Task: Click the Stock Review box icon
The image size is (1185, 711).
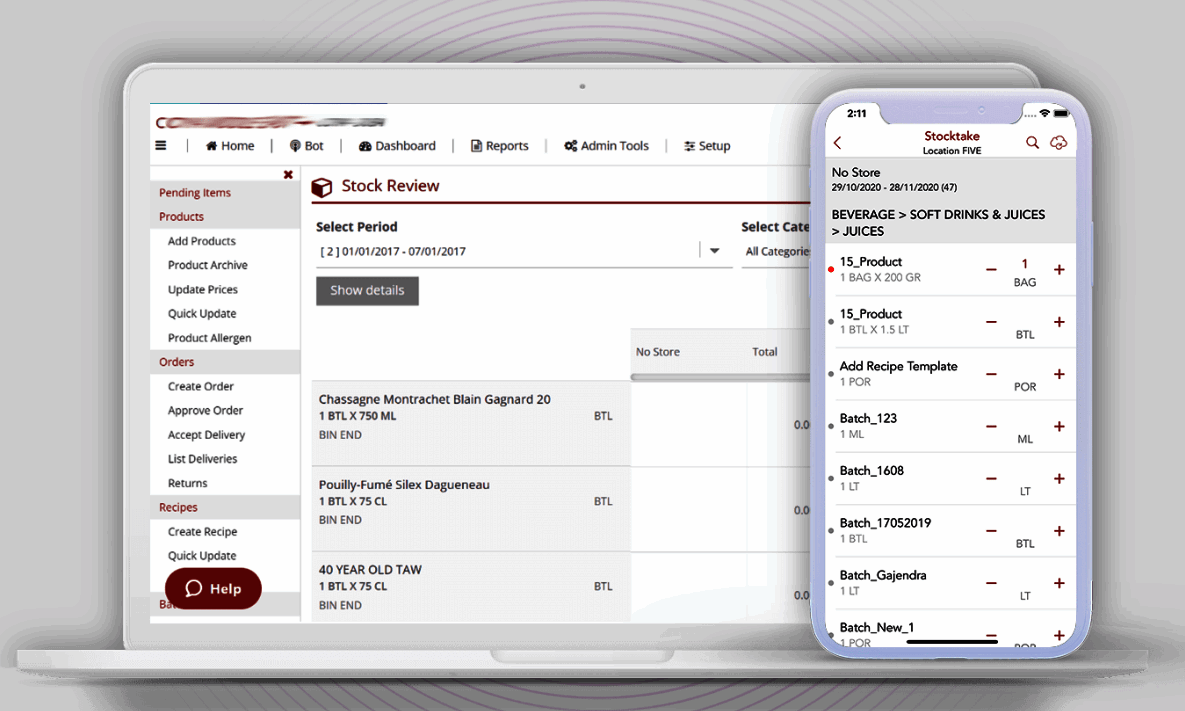Action: 321,187
